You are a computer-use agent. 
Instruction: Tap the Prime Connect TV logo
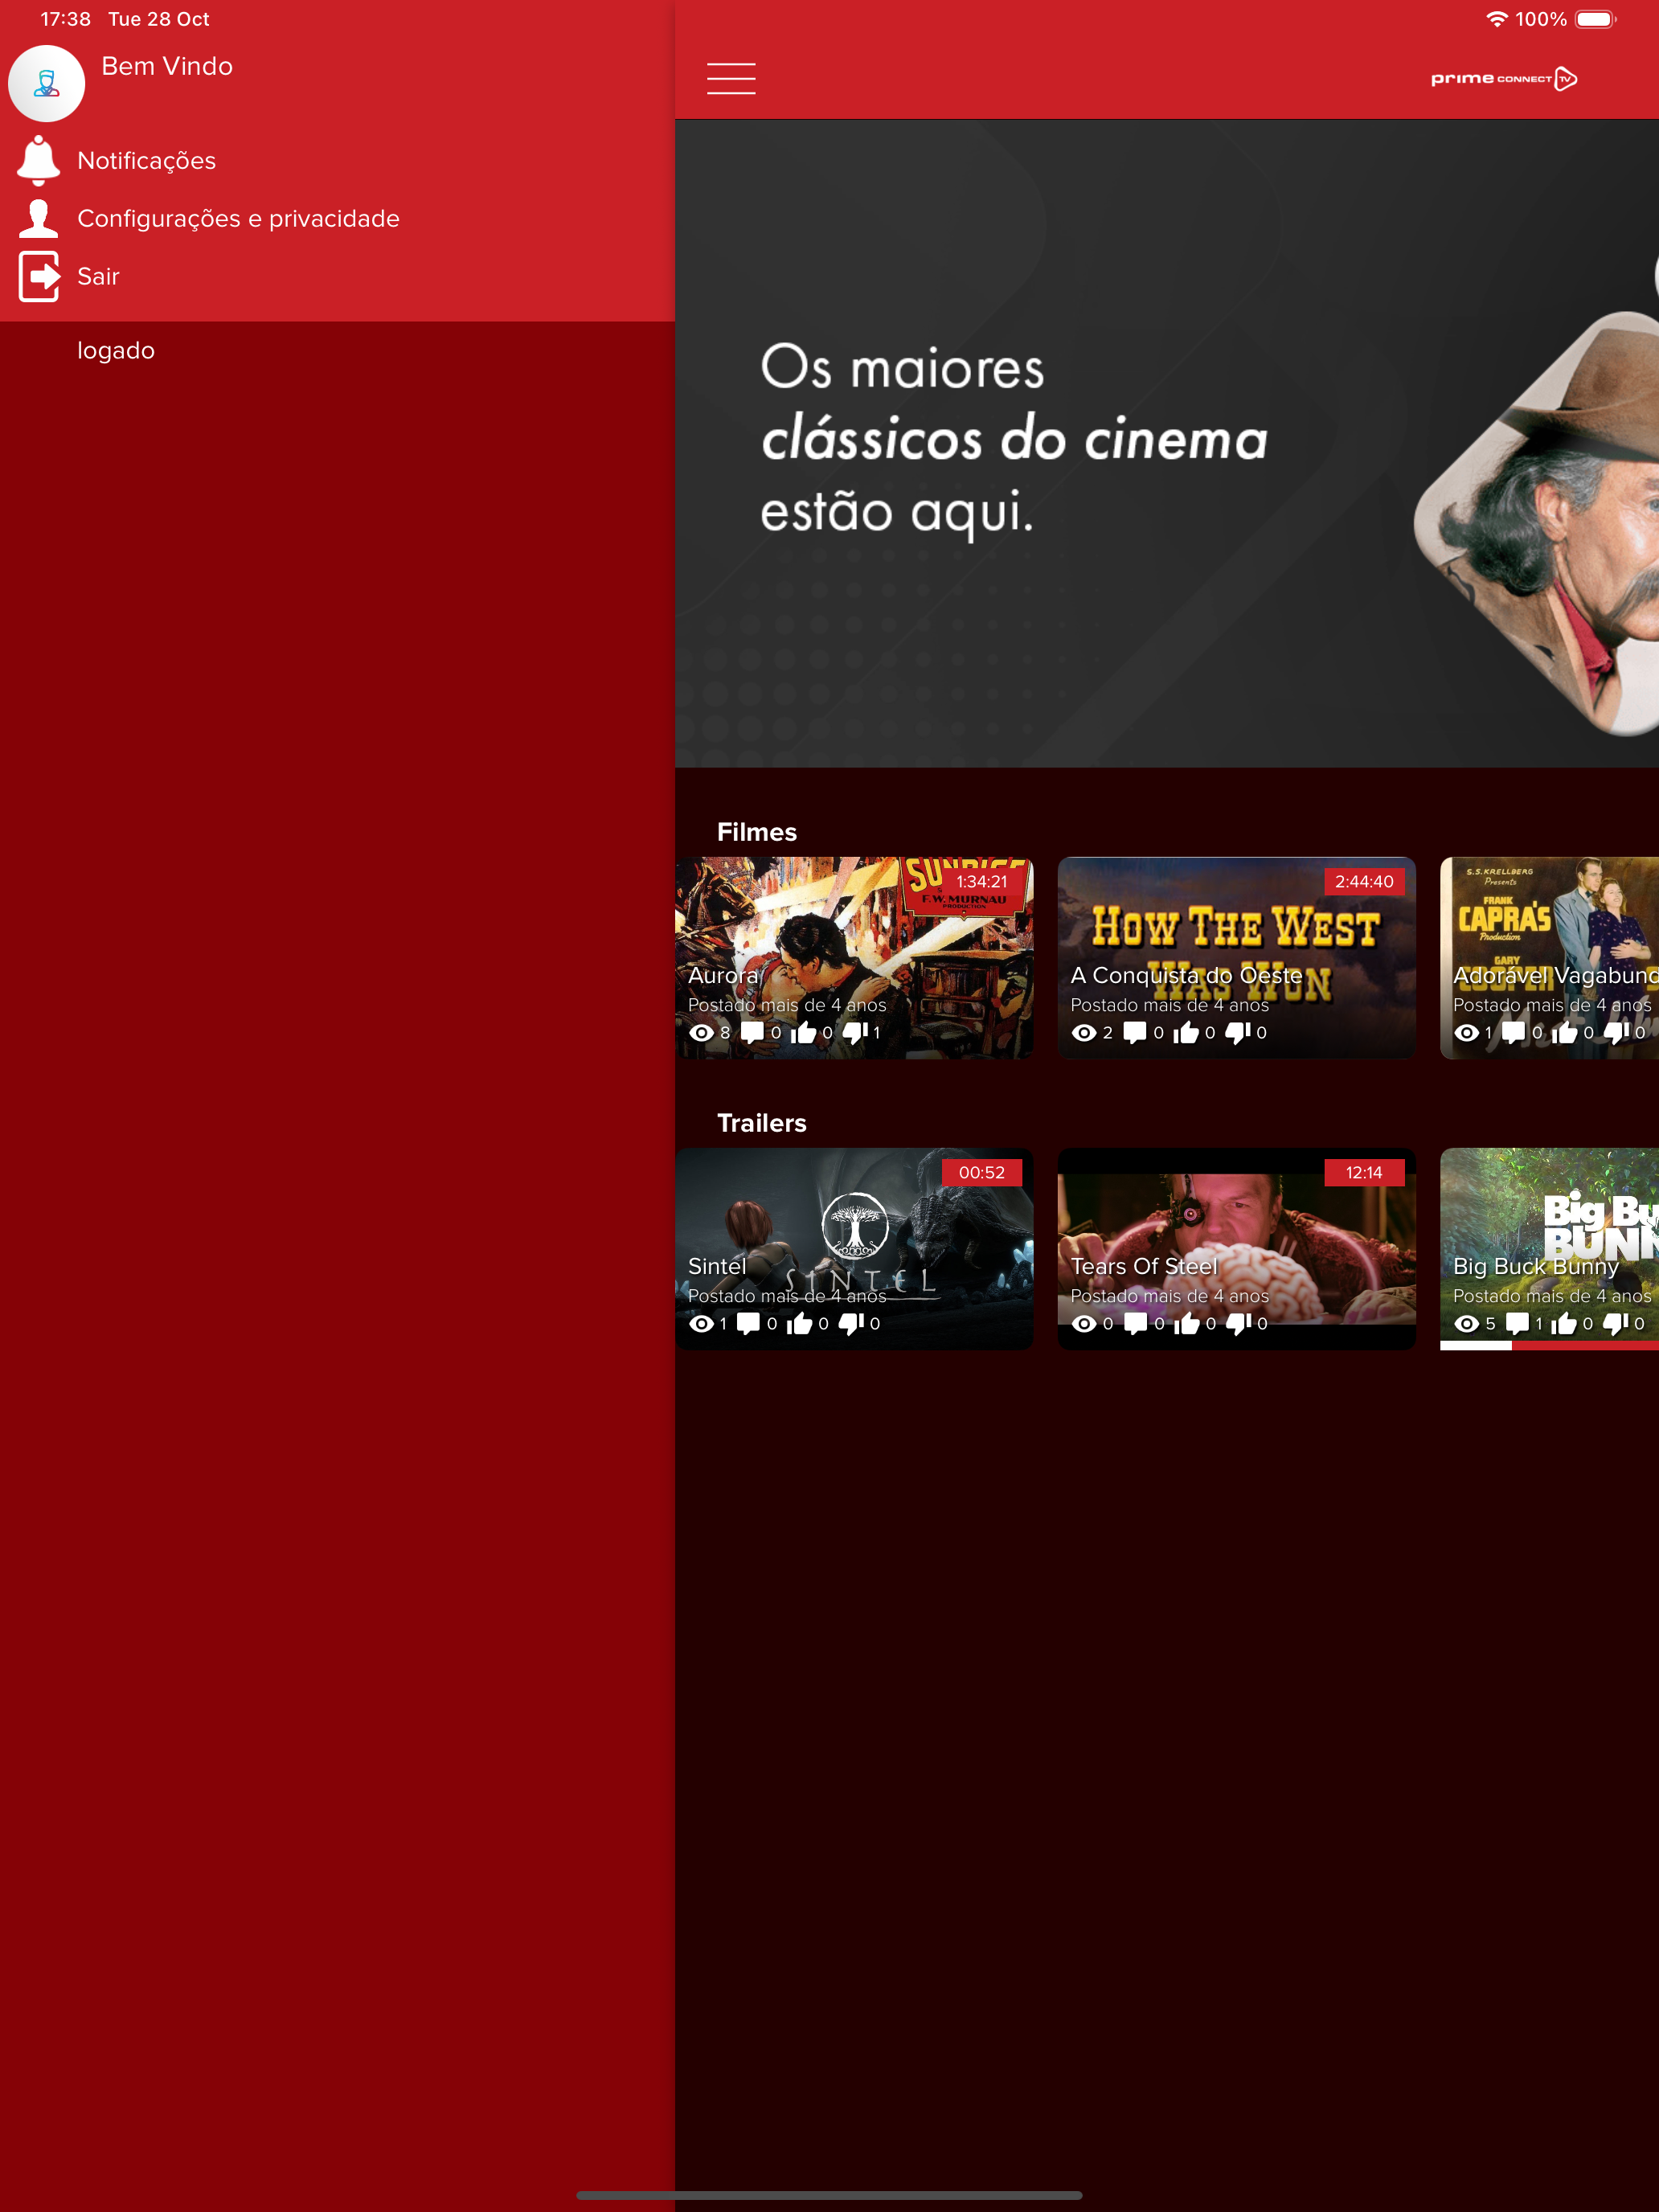point(1504,79)
